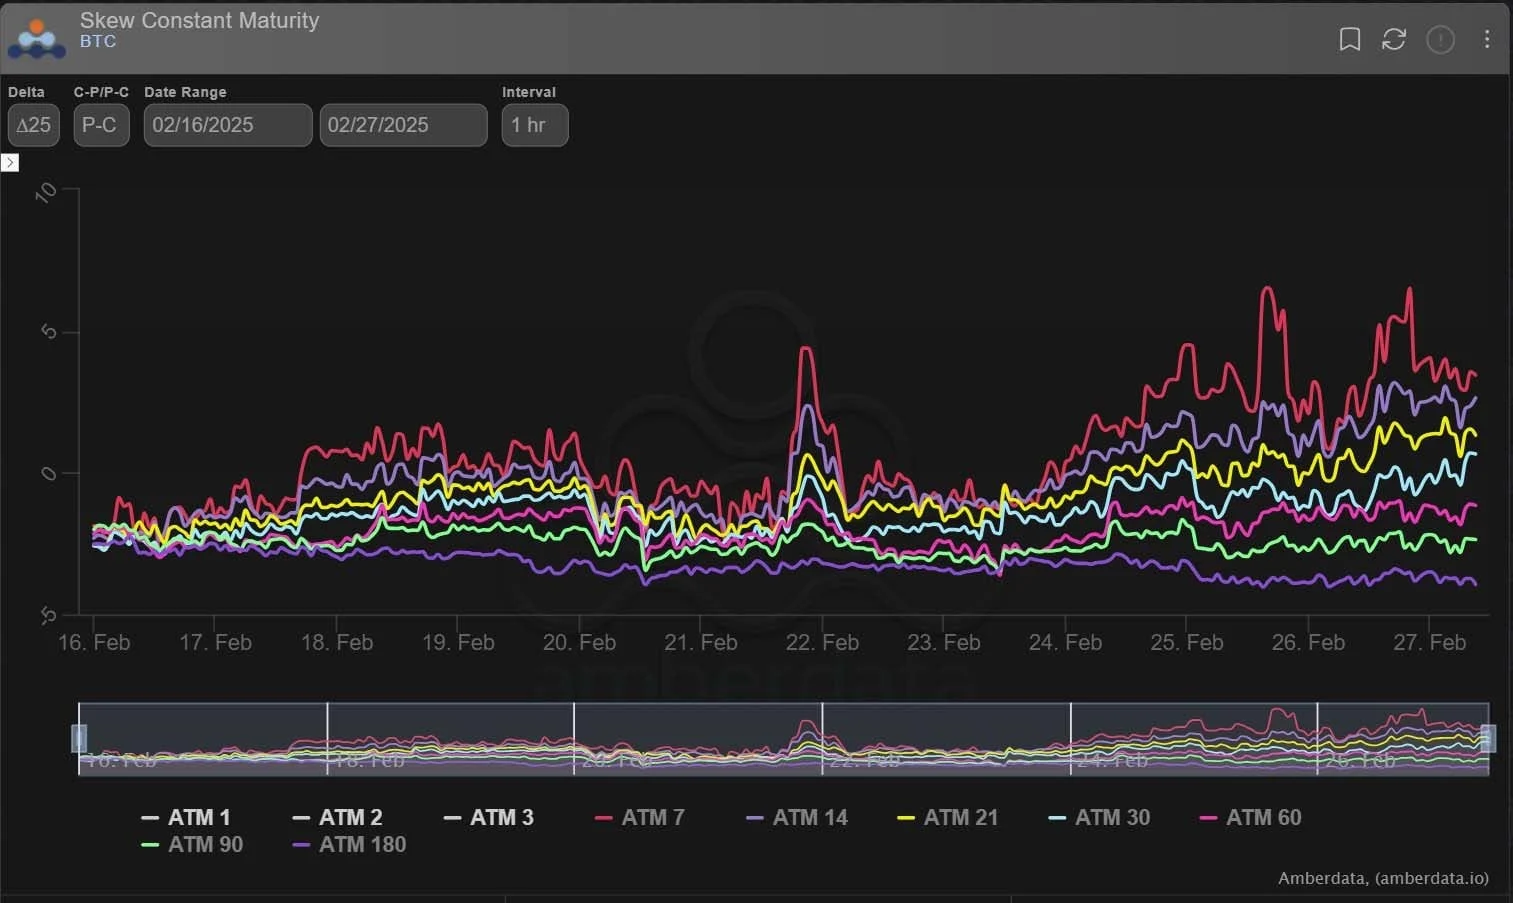Hide the ATM 60 series
Viewport: 1513px width, 903px height.
[1250, 817]
